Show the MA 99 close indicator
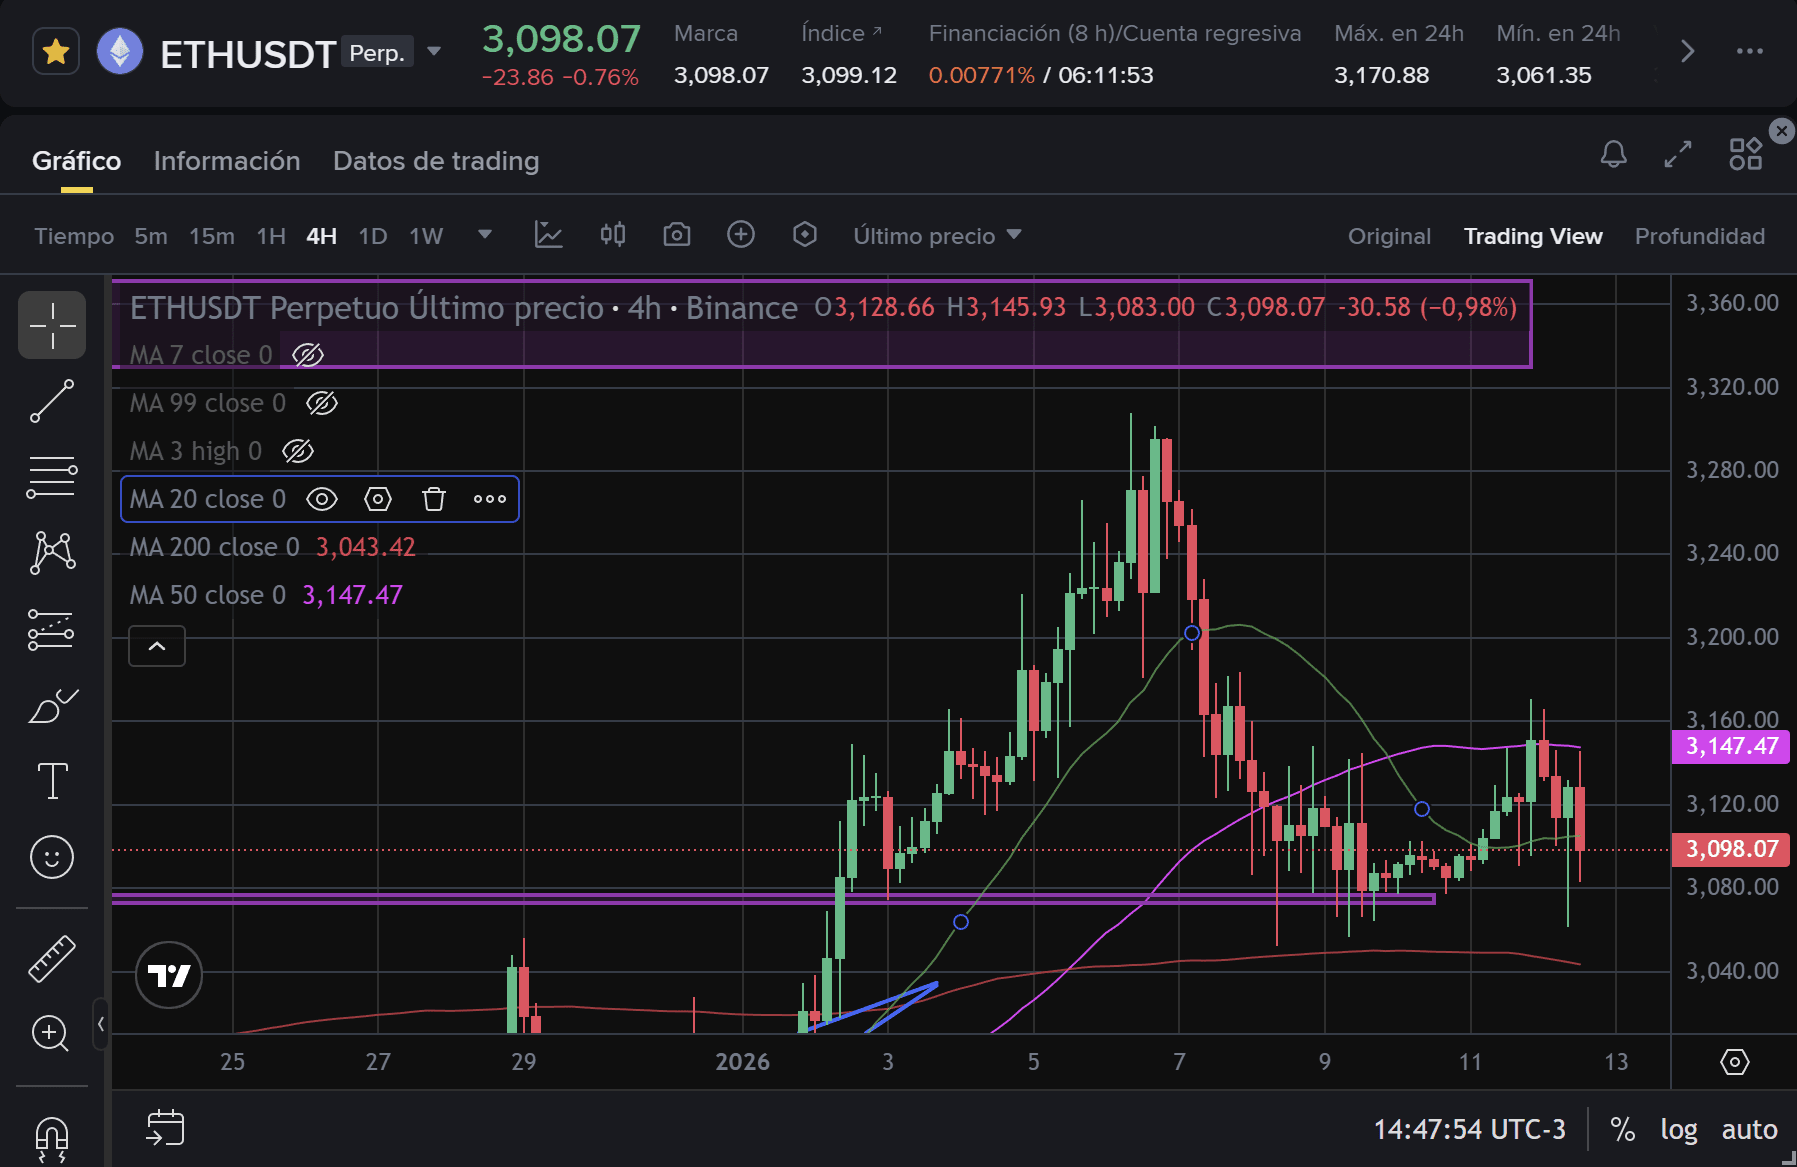 [322, 403]
